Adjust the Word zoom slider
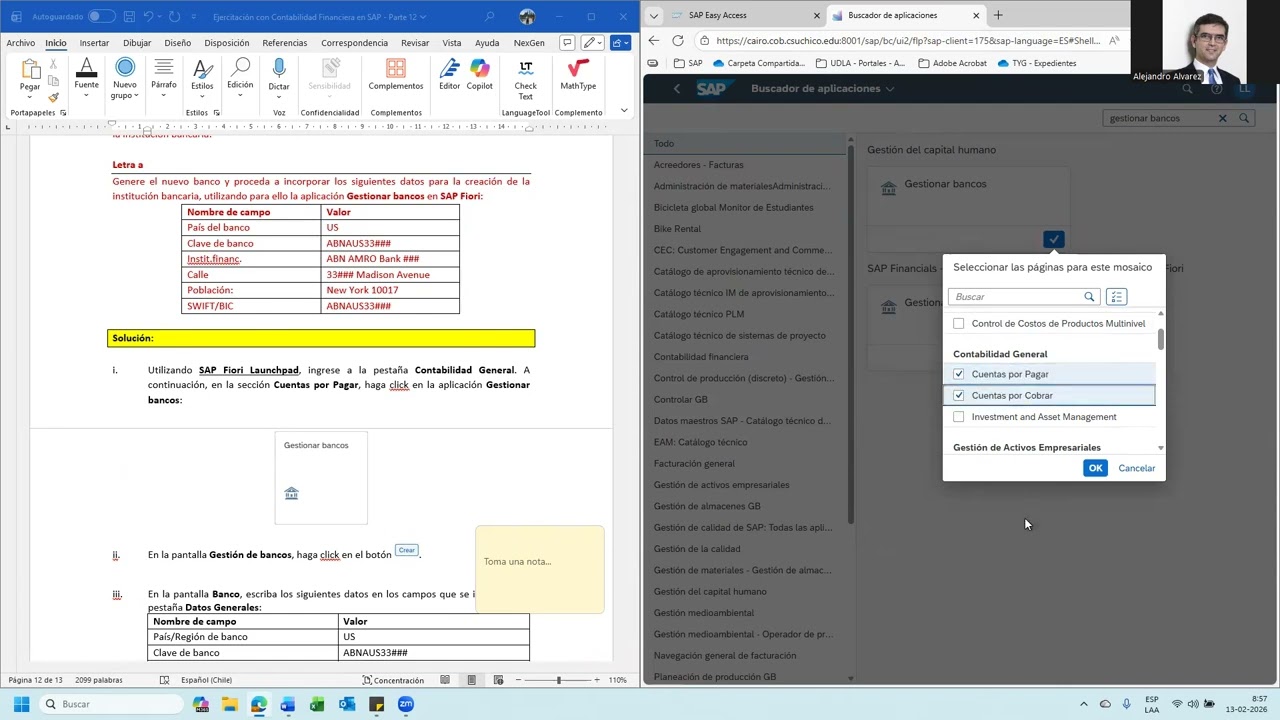This screenshot has width=1280, height=720. 558,680
